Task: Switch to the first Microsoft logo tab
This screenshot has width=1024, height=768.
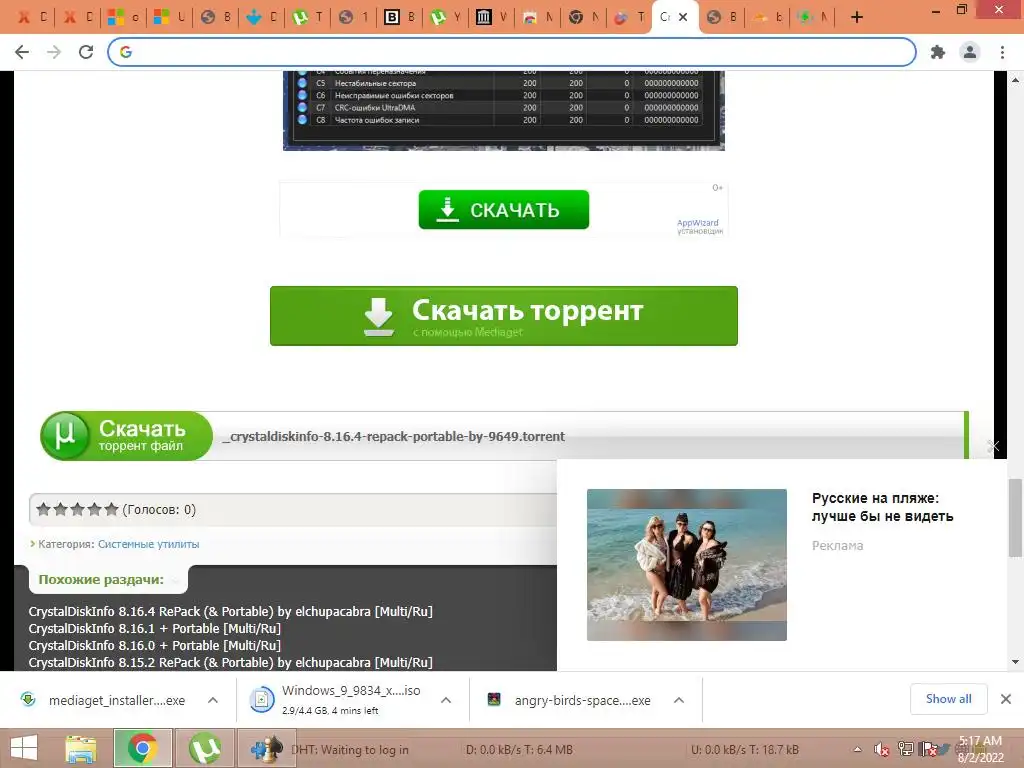Action: (123, 18)
